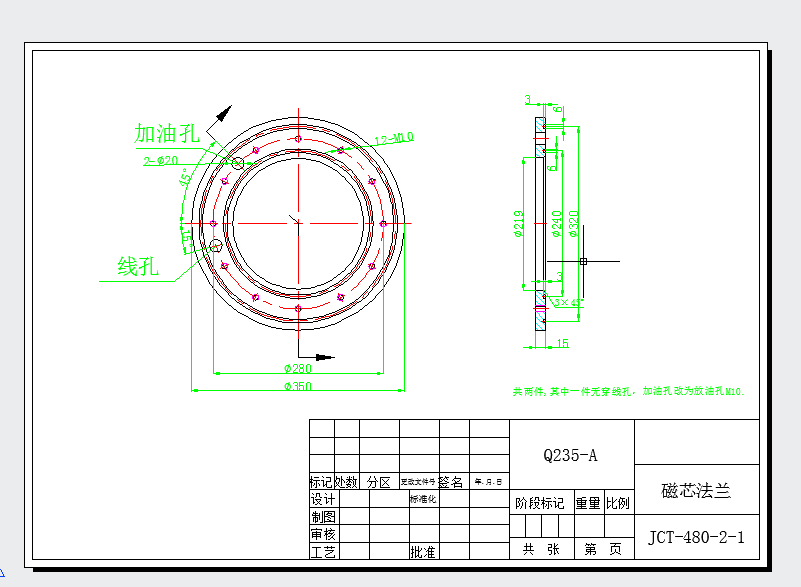801x587 pixels.
Task: Select the 磁芯法兰 part name
Action: coord(696,490)
